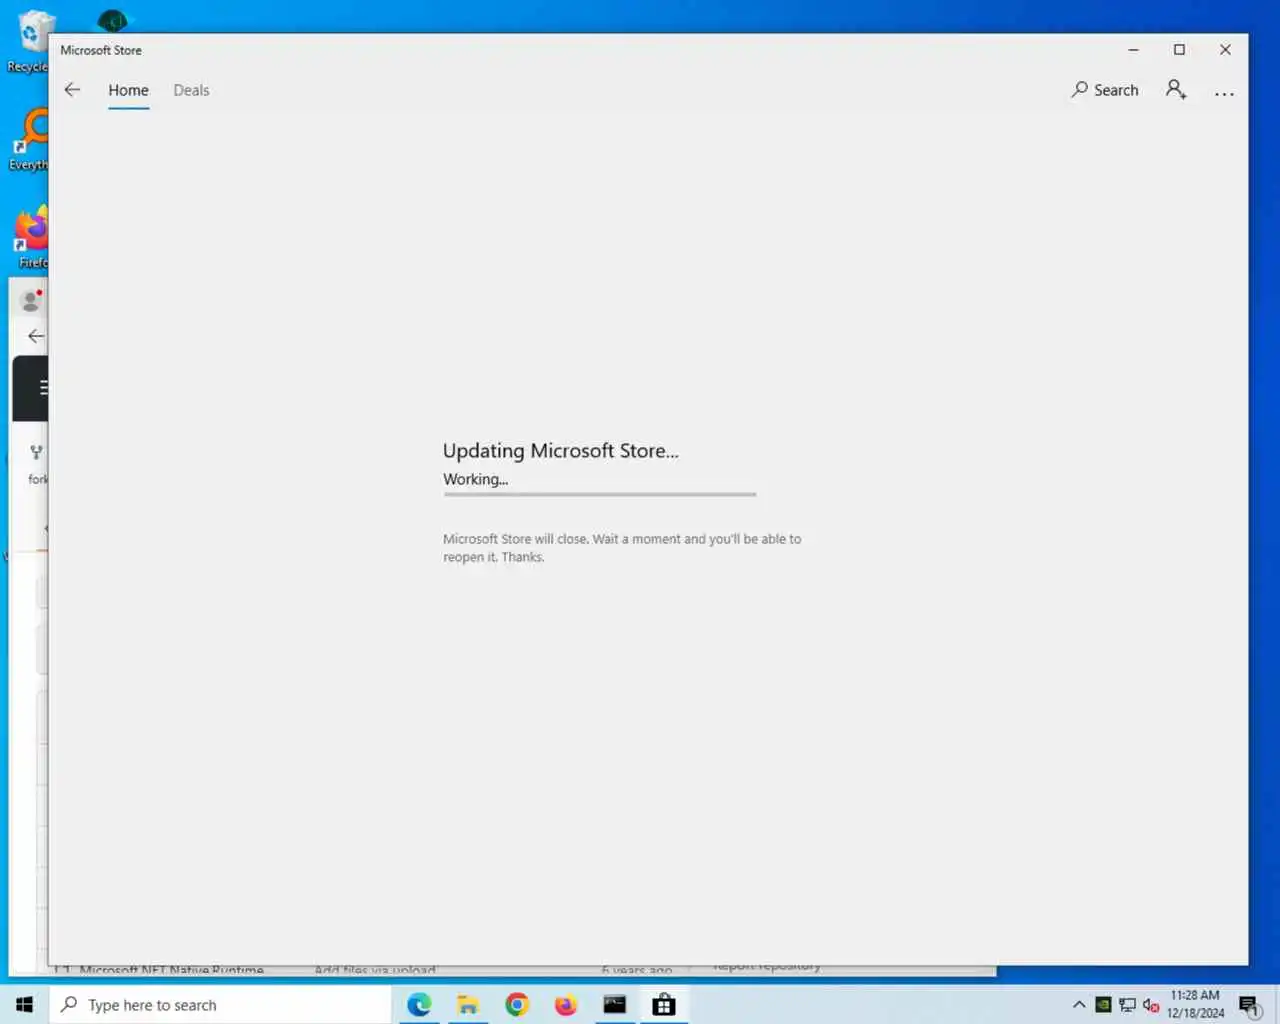Show hidden system tray icons
1280x1024 pixels.
pyautogui.click(x=1079, y=1005)
